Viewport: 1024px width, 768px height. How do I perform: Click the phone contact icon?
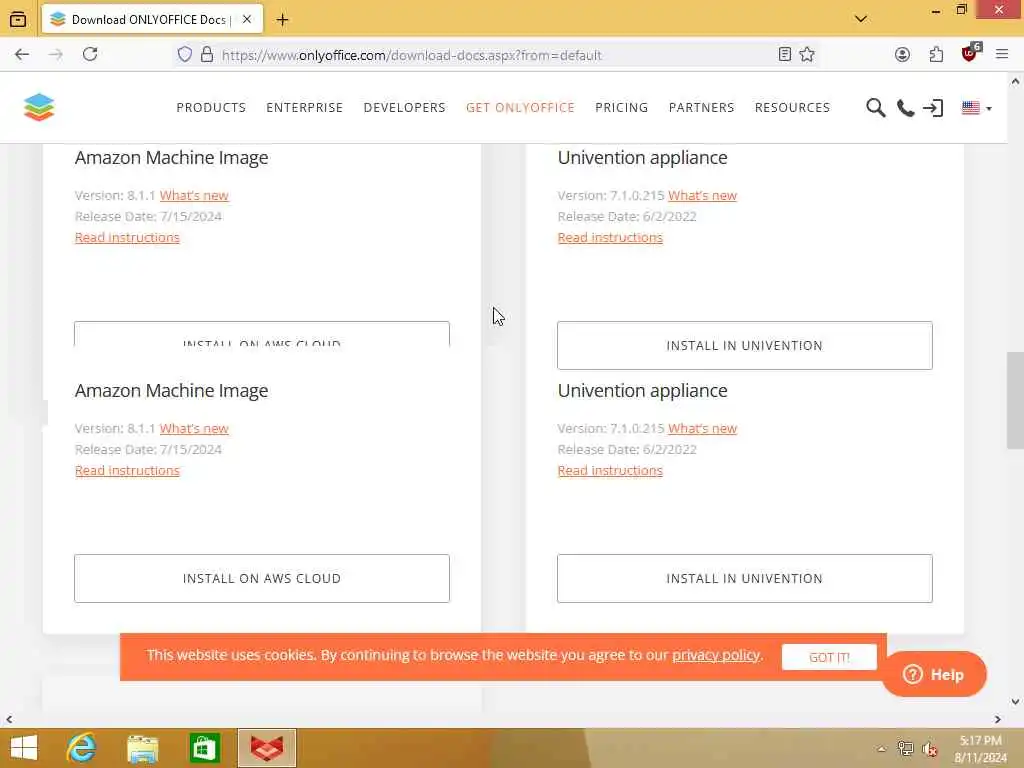[x=905, y=108]
